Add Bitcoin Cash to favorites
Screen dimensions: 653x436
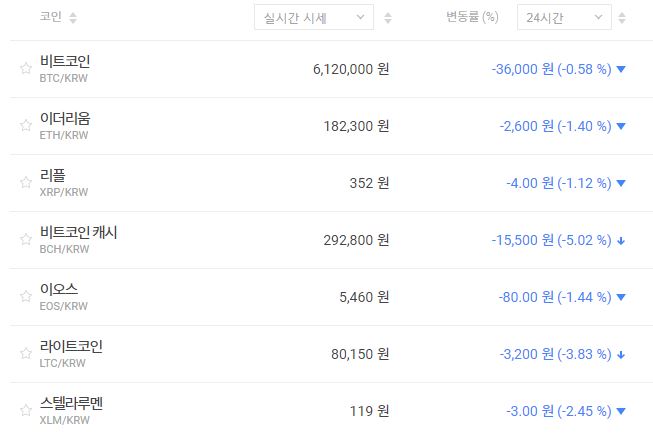[x=26, y=240]
